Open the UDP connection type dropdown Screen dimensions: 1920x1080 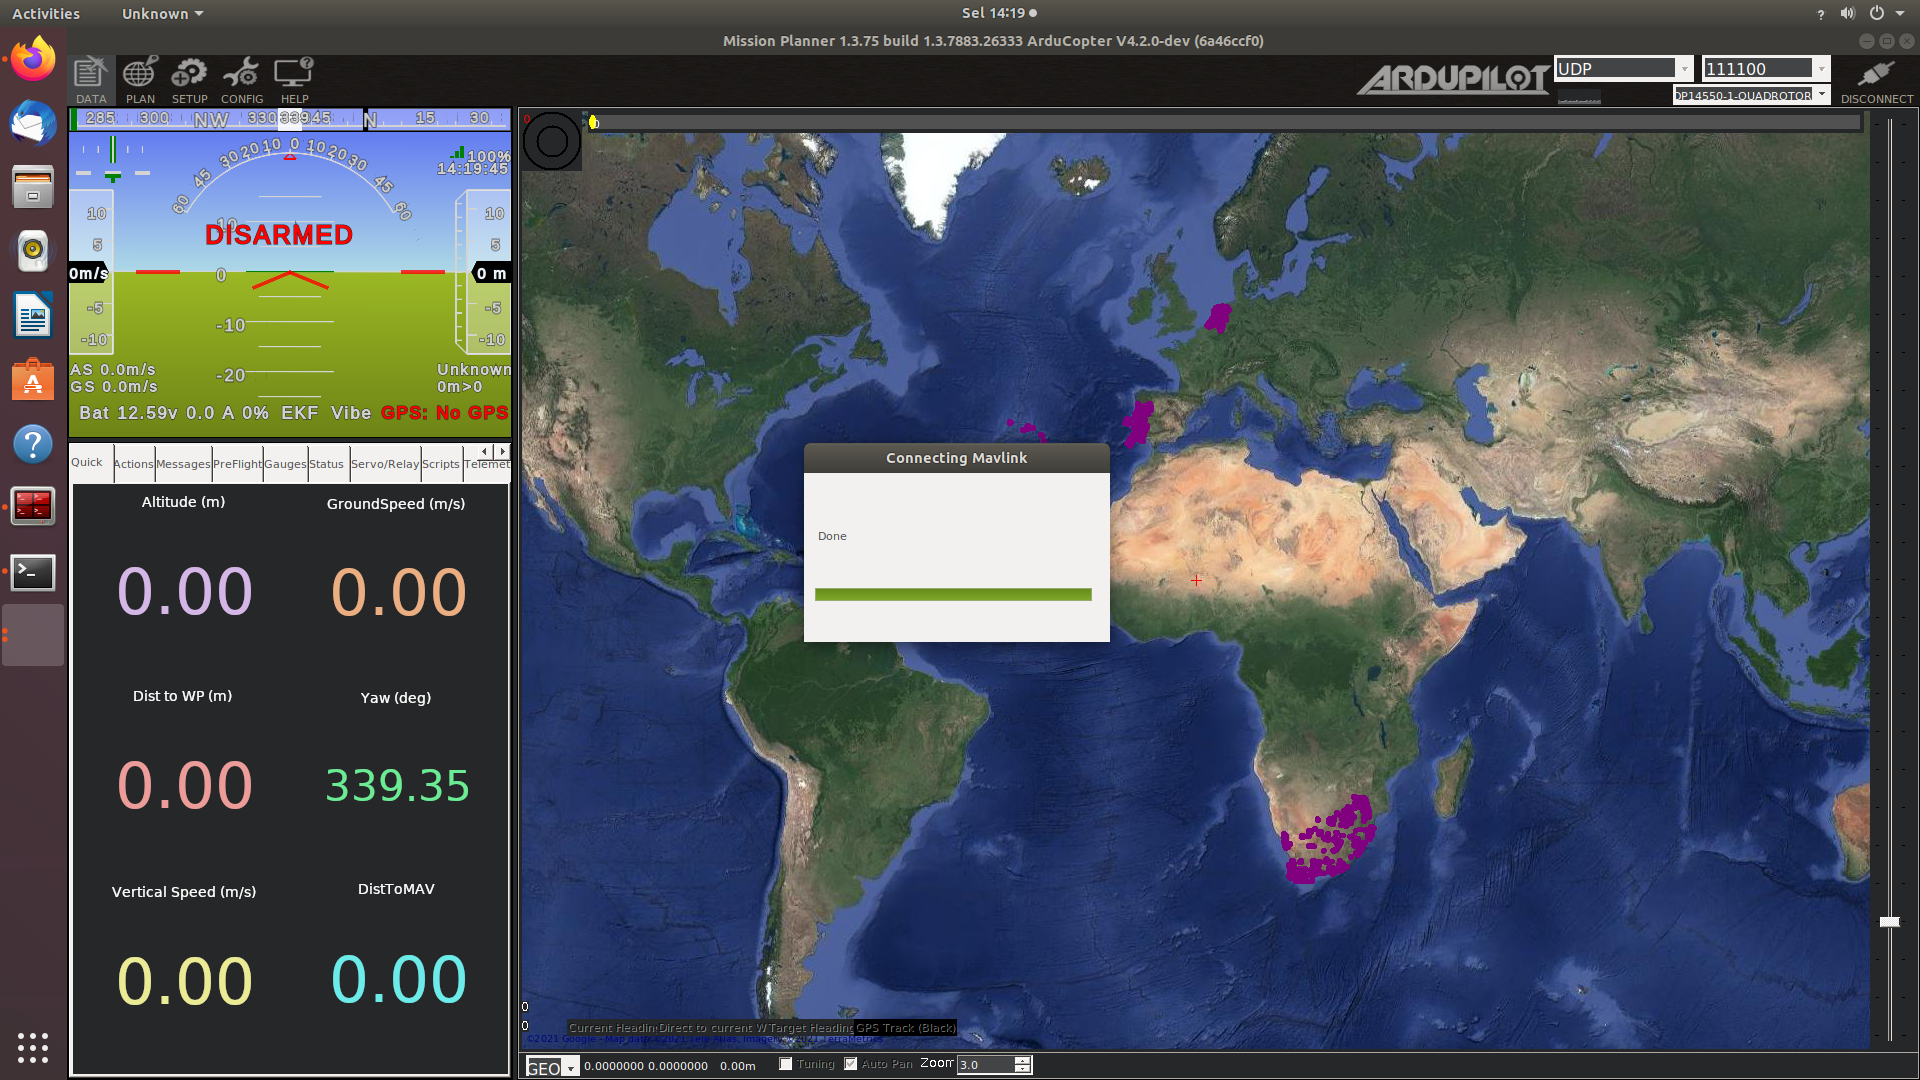1686,68
